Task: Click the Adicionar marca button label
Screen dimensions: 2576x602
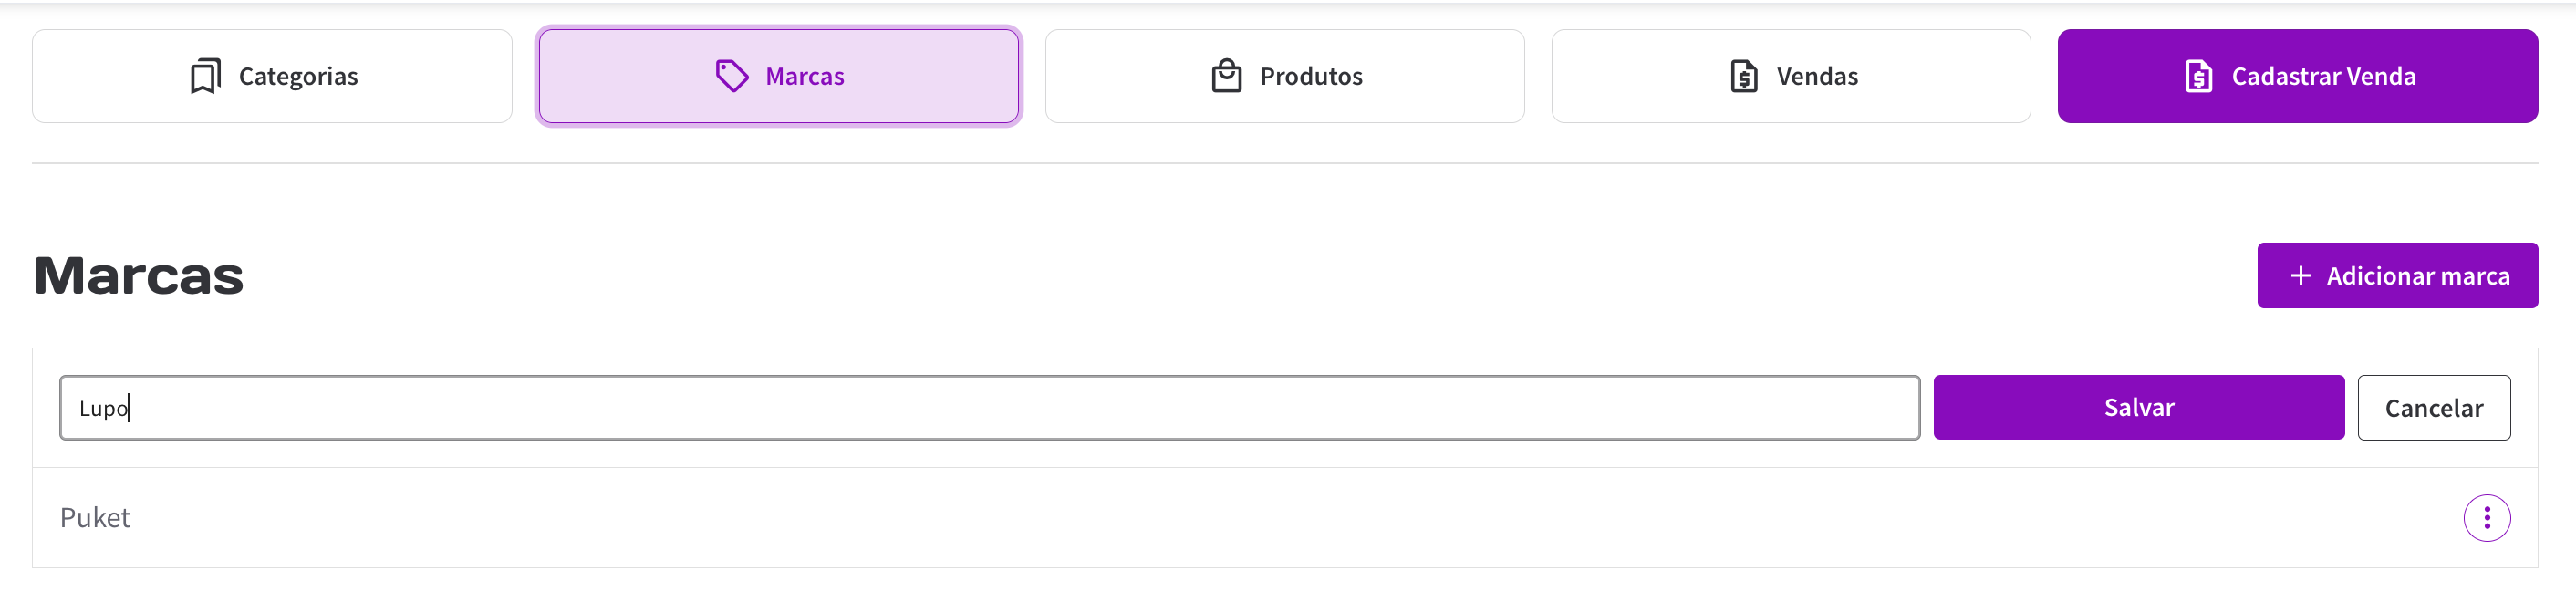Action: [x=2417, y=276]
